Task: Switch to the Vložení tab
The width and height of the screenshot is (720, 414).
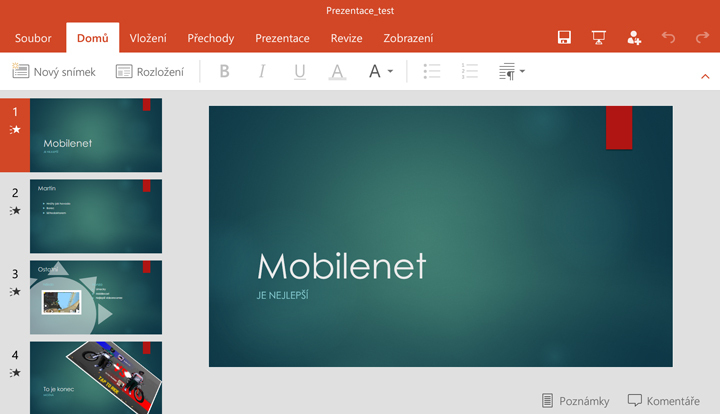Action: (x=148, y=38)
